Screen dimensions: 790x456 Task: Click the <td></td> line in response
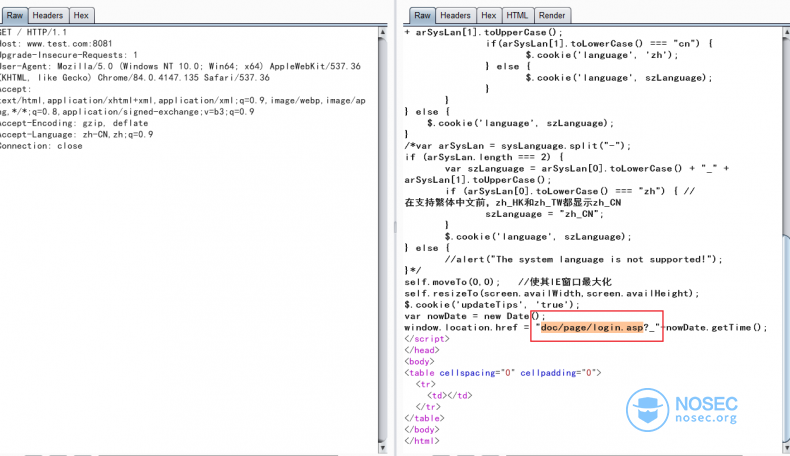[x=450, y=396]
